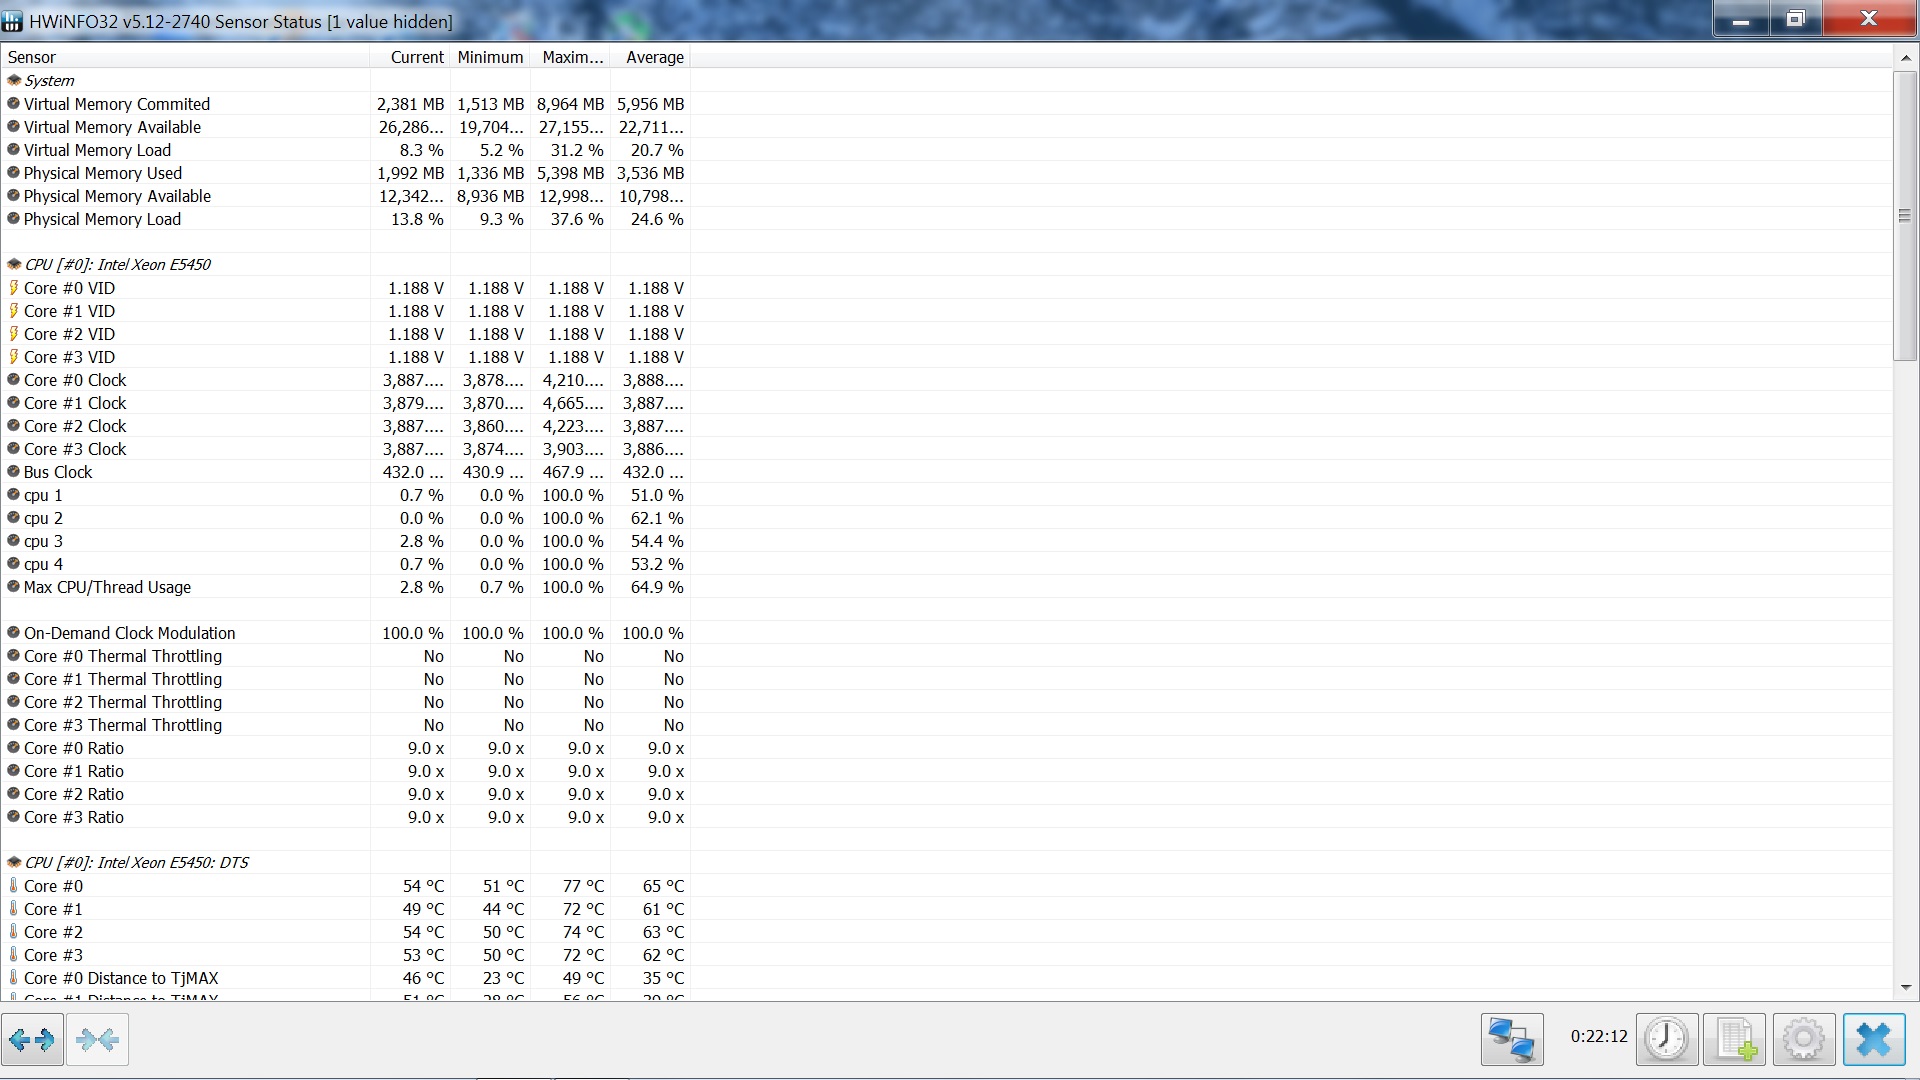Click the HWiNFO32 title bar app icon
Viewport: 1920px width, 1080px height.
[x=13, y=21]
